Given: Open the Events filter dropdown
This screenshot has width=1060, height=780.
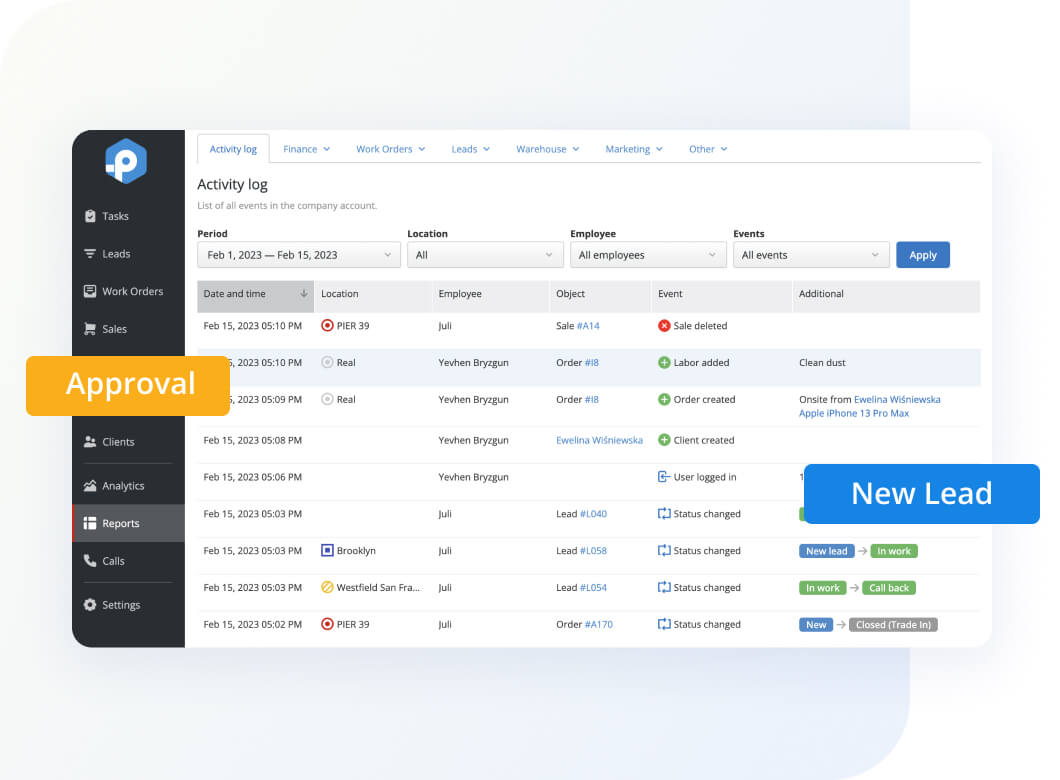Looking at the screenshot, I should pyautogui.click(x=811, y=254).
